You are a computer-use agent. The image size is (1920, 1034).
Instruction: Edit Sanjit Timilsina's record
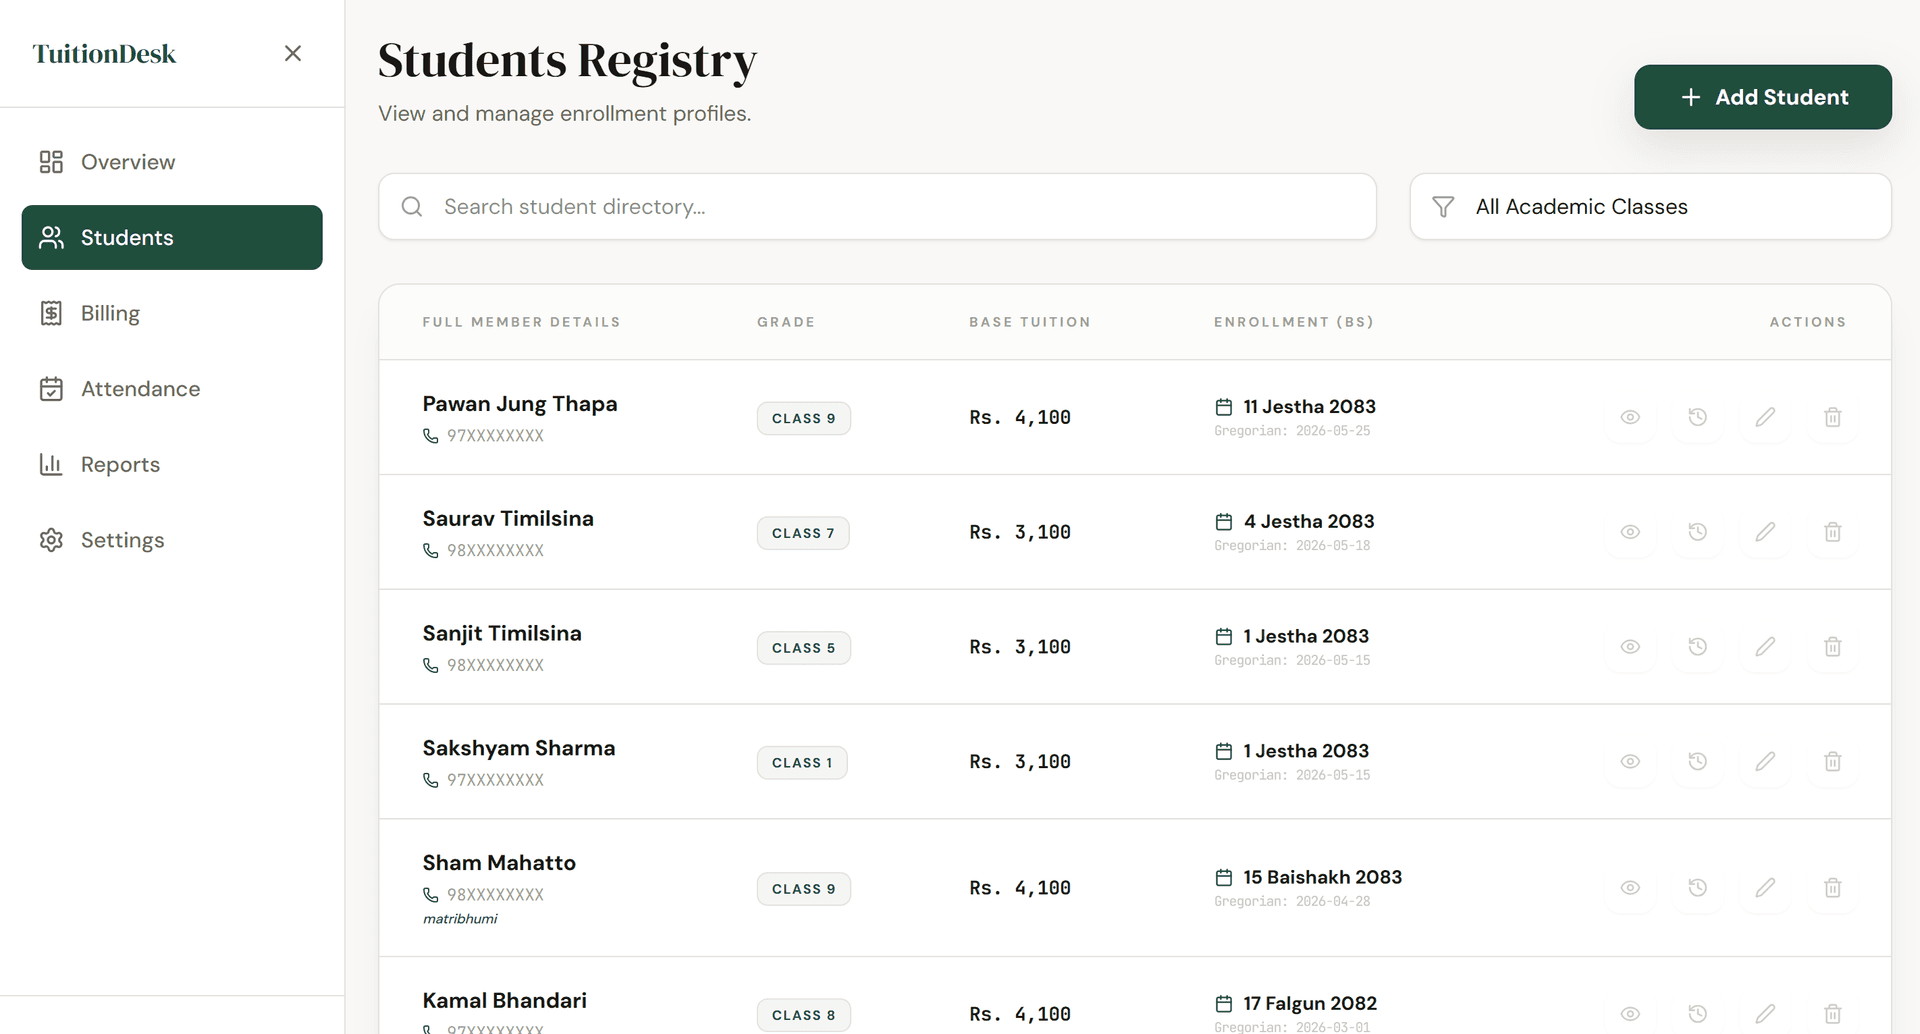point(1765,647)
